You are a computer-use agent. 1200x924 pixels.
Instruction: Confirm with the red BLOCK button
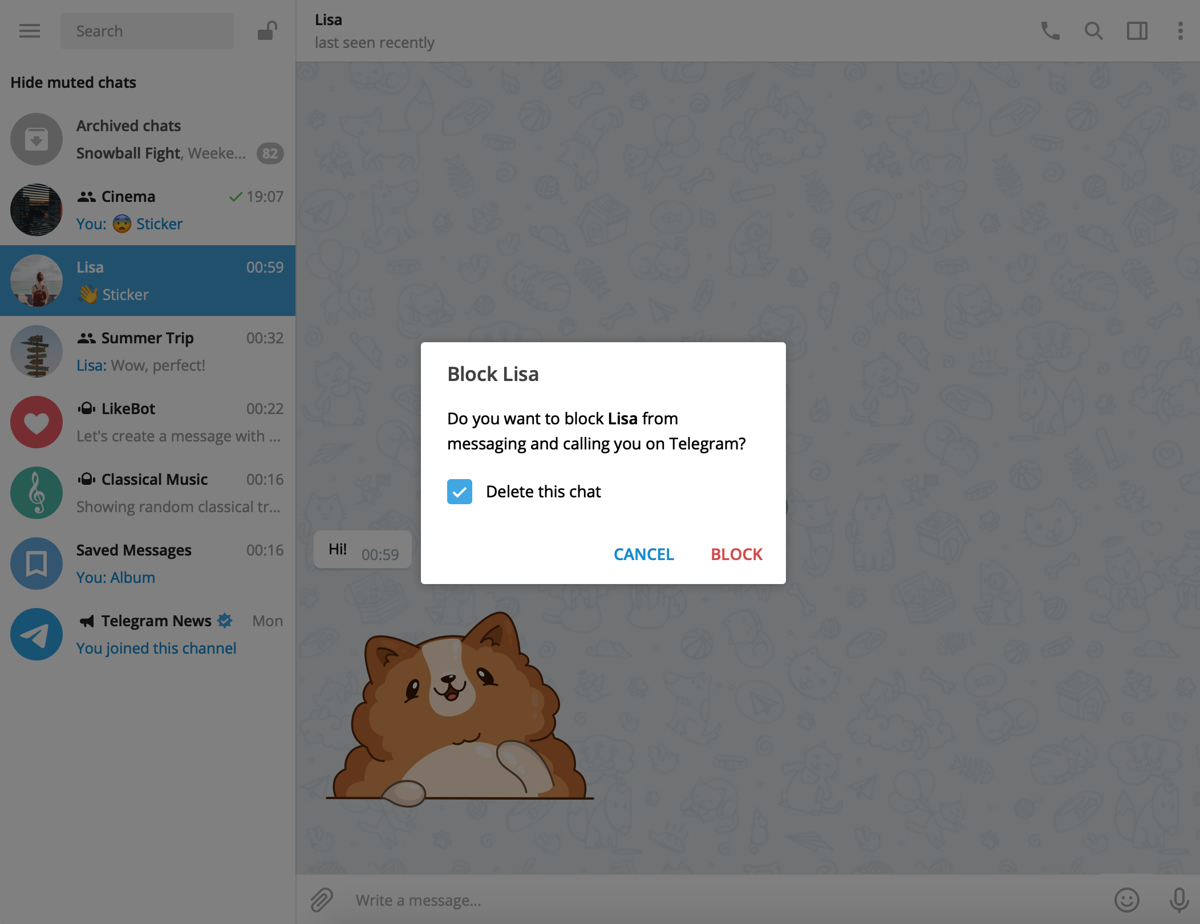[737, 554]
